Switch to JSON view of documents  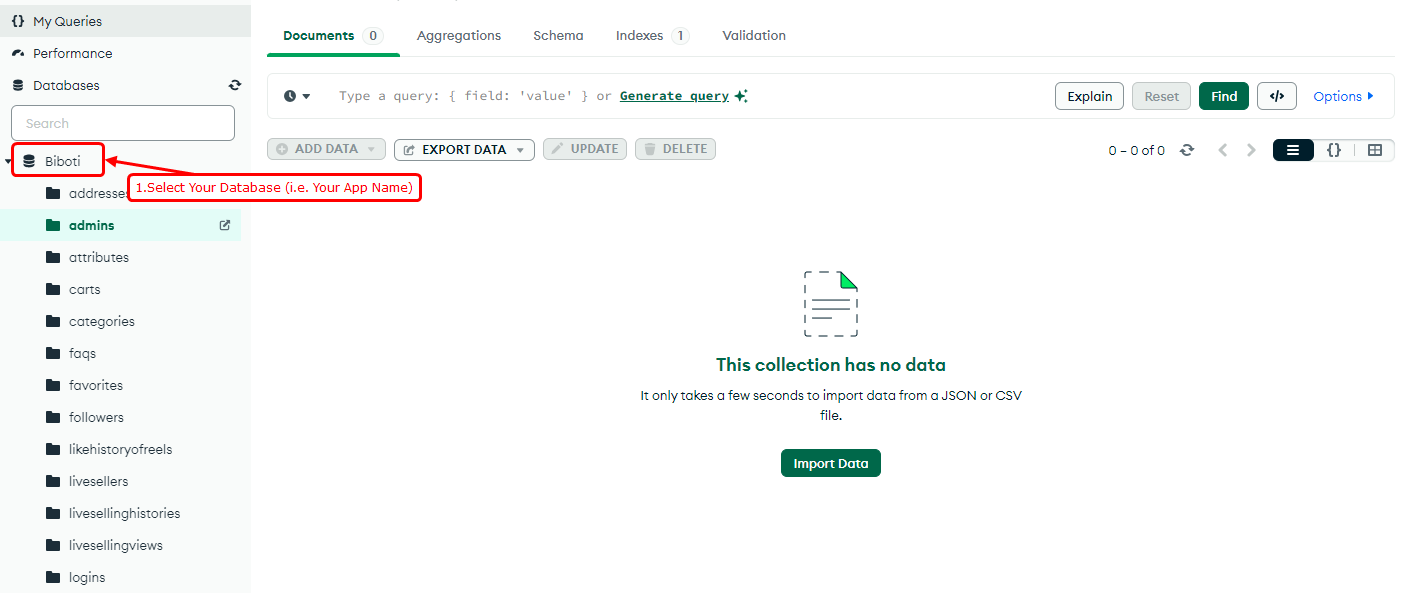point(1334,150)
